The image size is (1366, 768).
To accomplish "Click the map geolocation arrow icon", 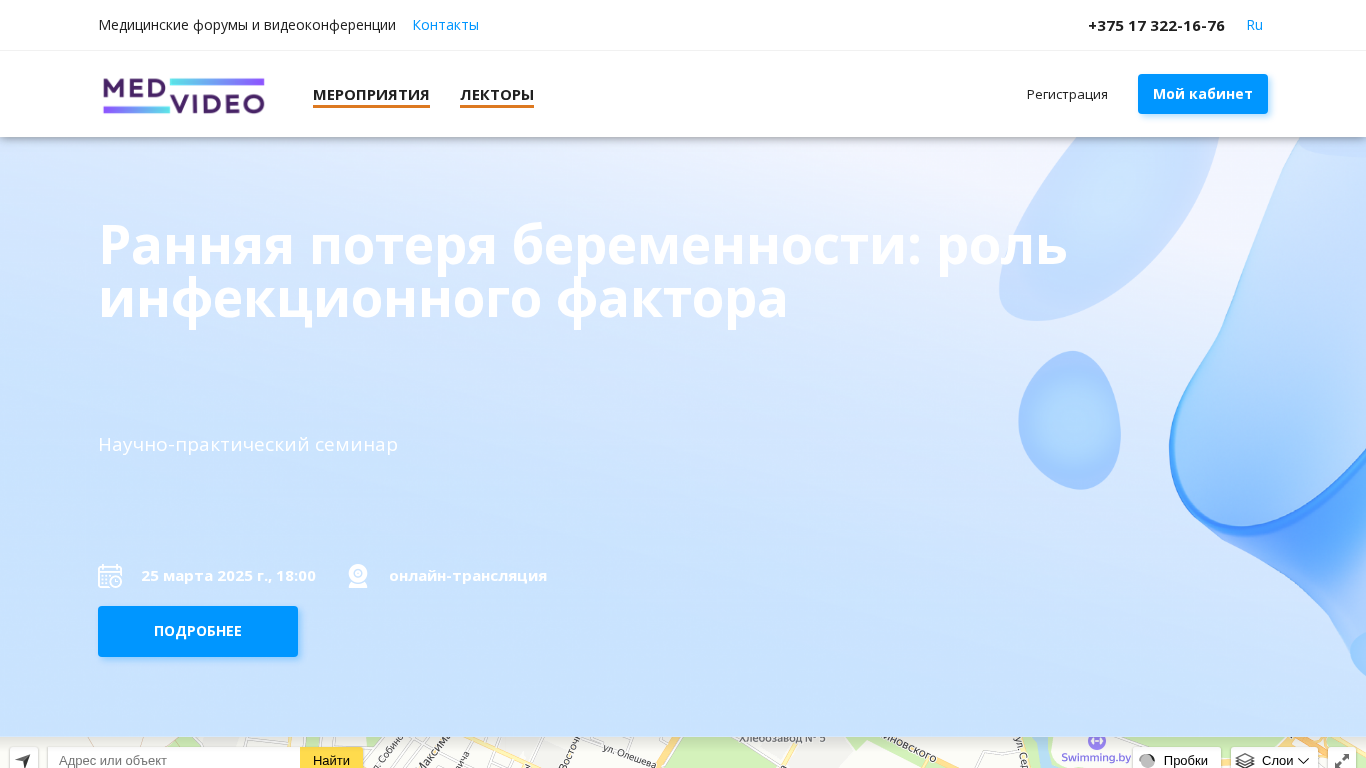I will (x=24, y=759).
